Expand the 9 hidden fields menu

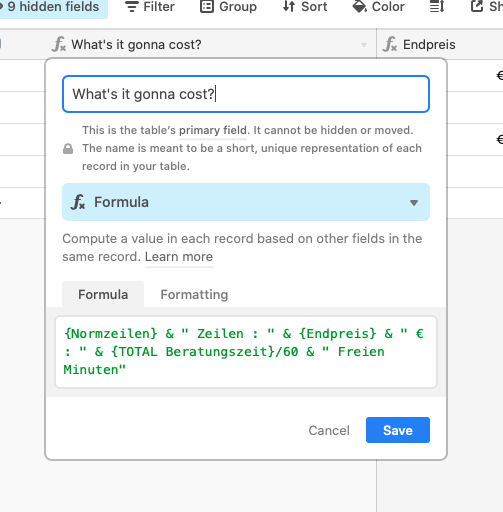(x=52, y=7)
